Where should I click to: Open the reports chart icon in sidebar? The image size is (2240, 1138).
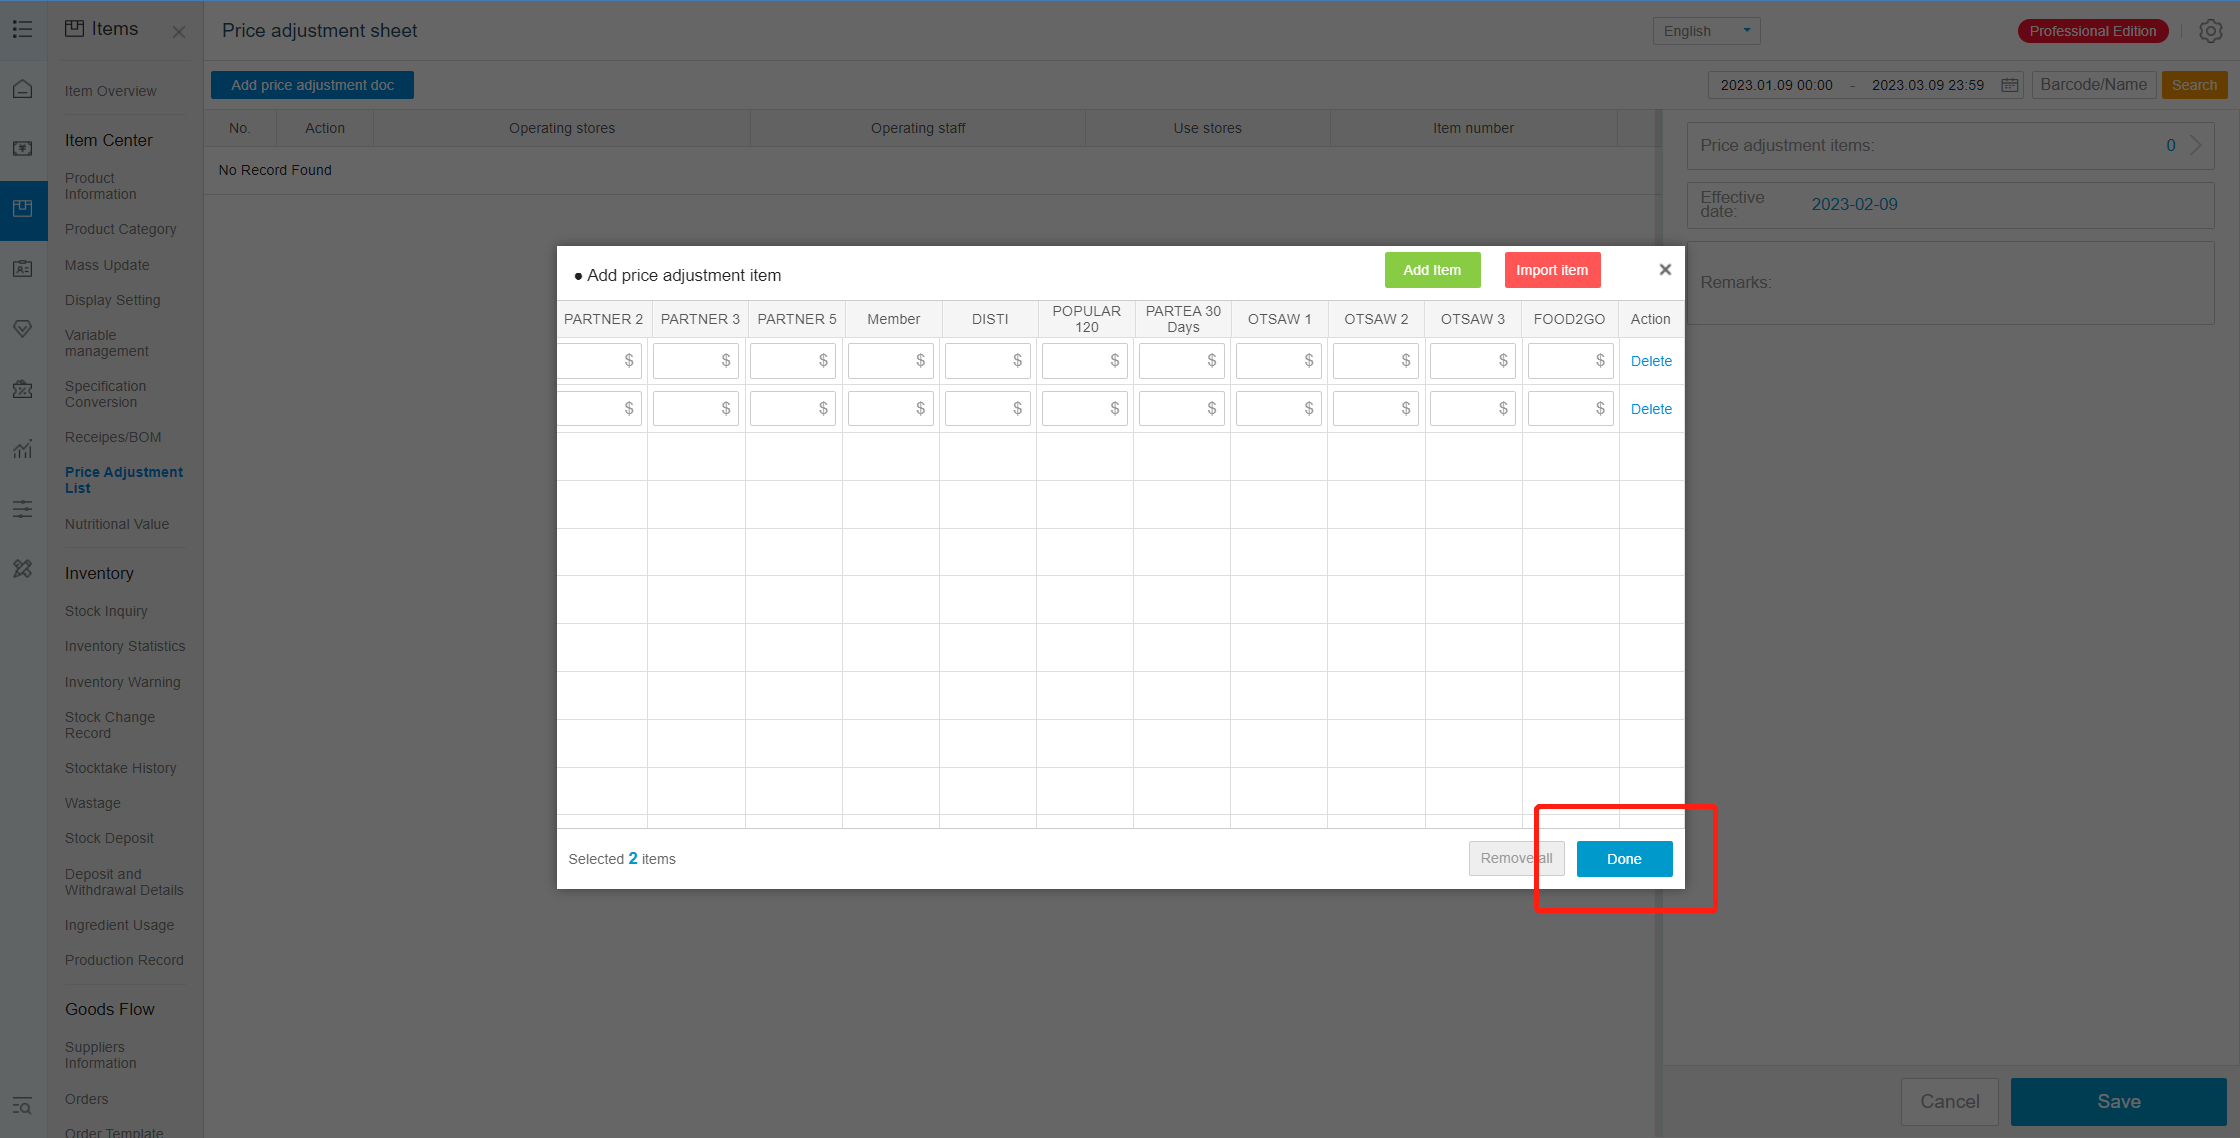(22, 449)
